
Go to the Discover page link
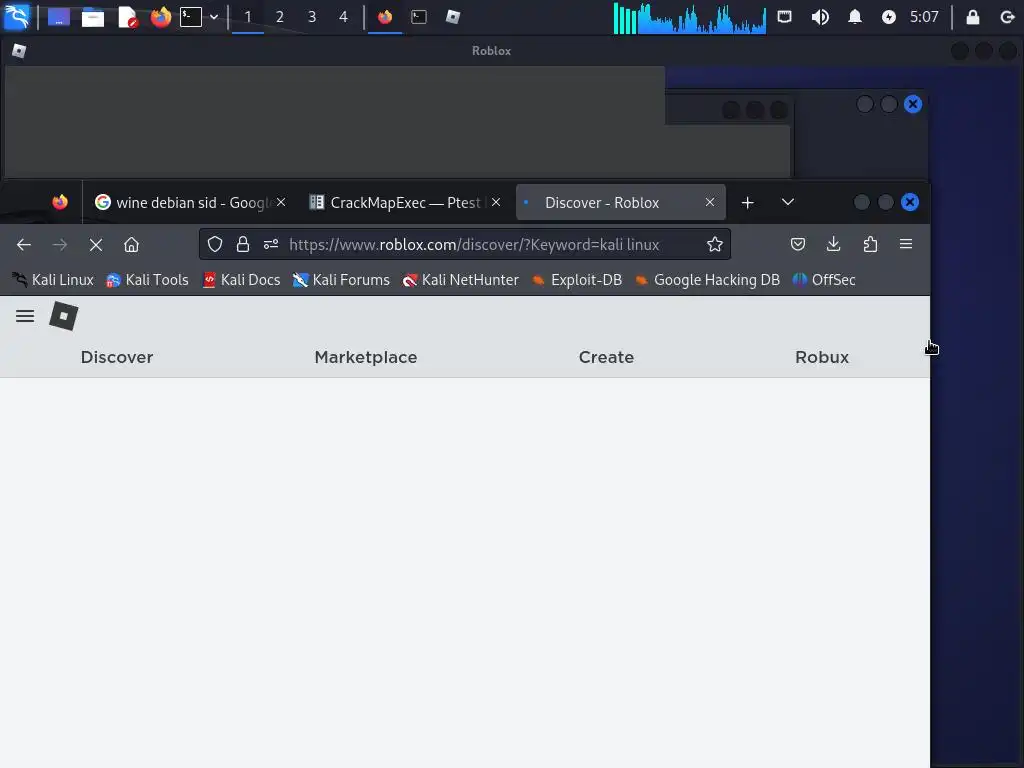pos(117,357)
